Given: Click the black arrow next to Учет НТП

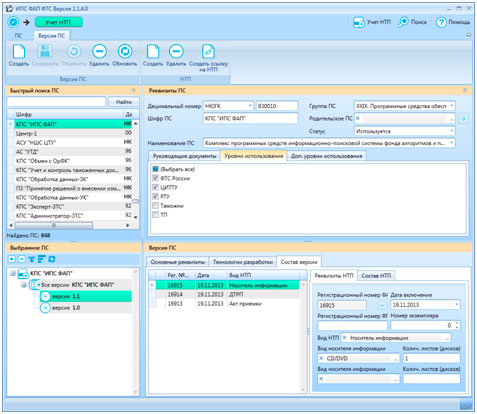Looking at the screenshot, I should point(27,22).
